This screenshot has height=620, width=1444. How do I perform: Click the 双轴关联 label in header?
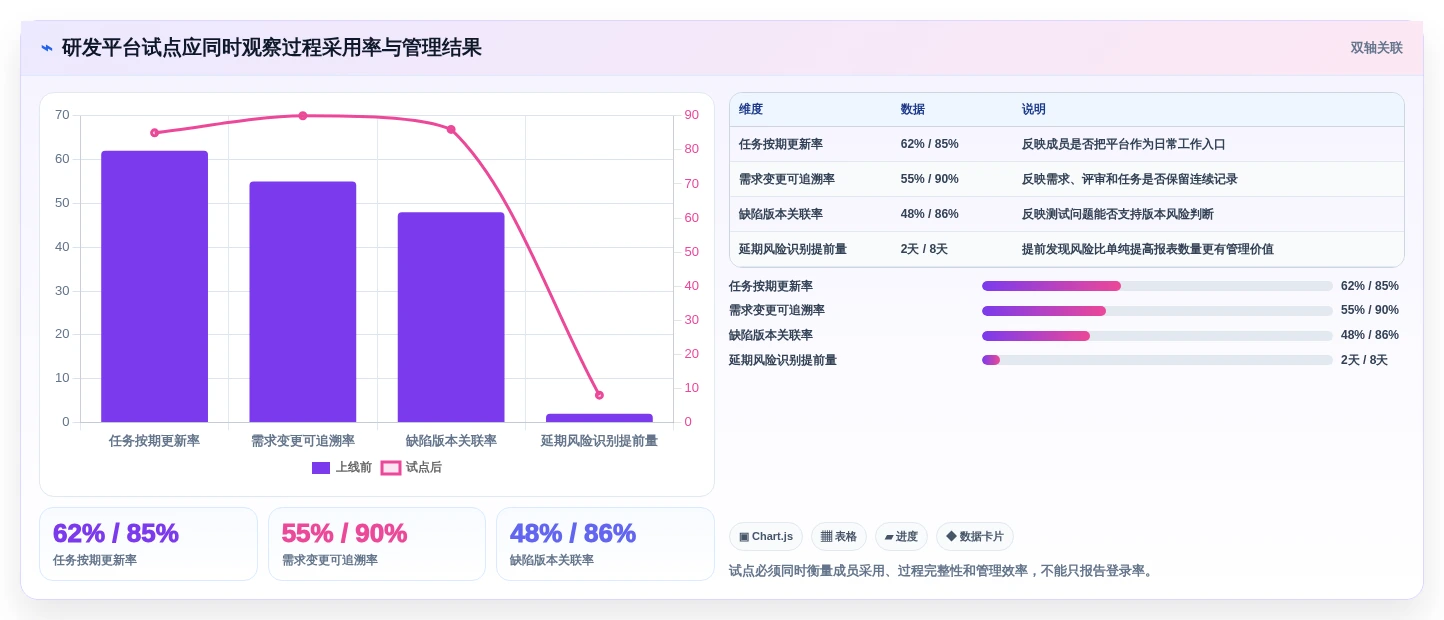point(1376,48)
